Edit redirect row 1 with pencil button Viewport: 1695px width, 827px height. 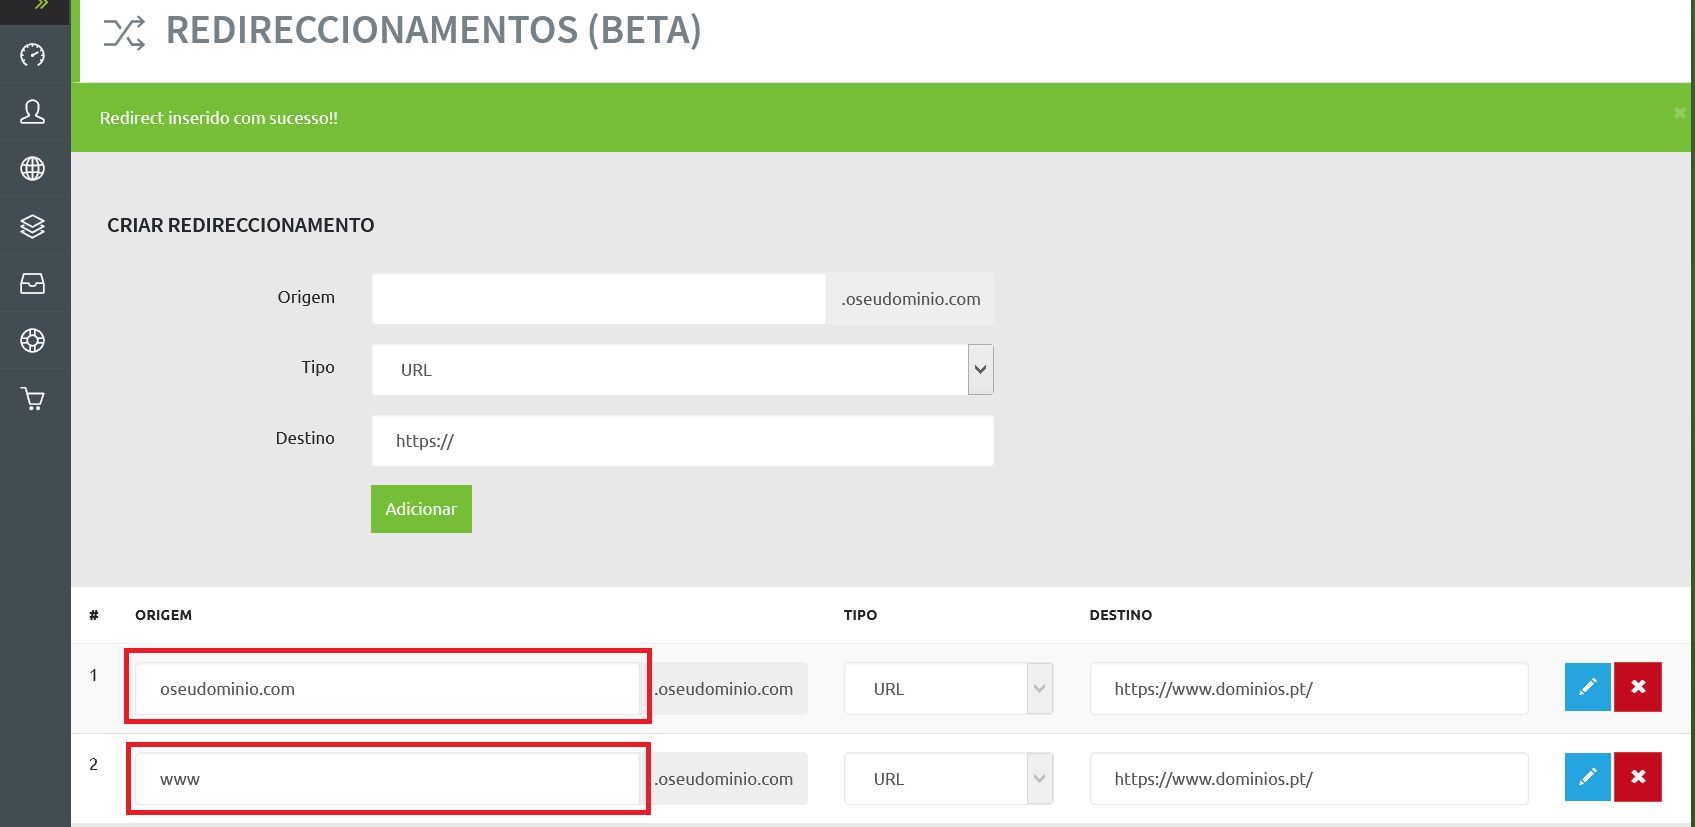[1587, 687]
